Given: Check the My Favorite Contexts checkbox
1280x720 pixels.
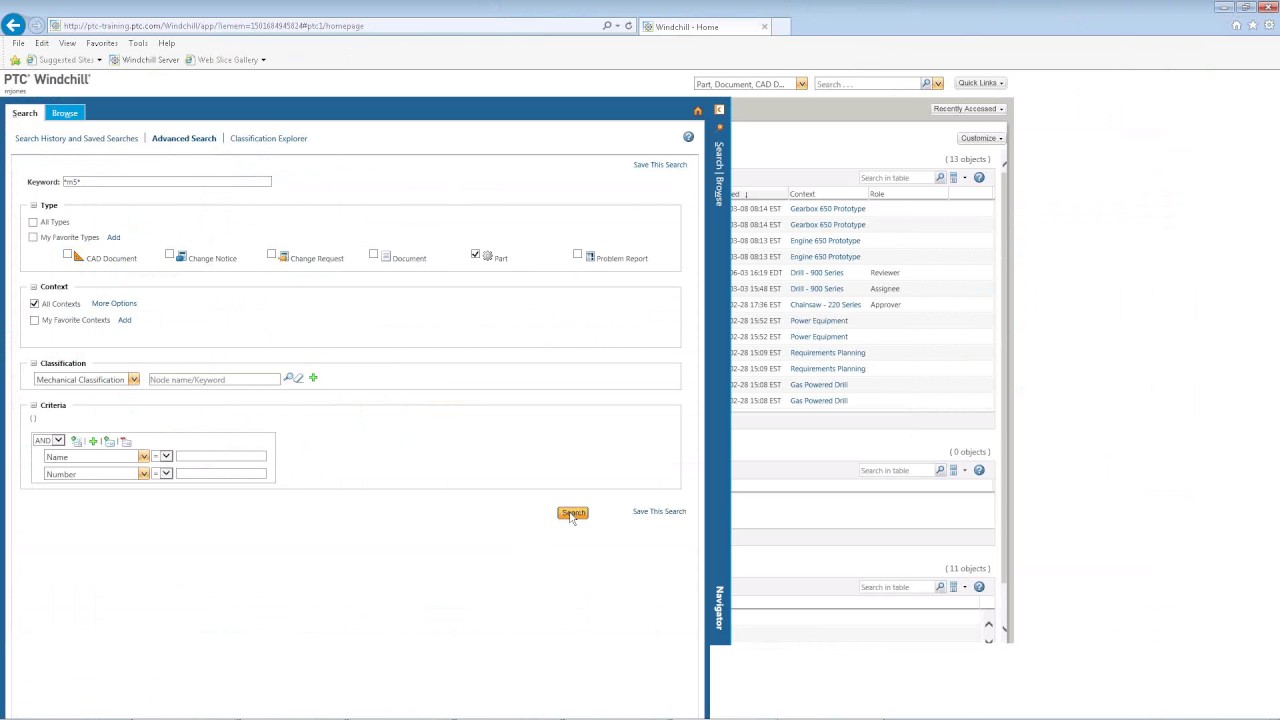Looking at the screenshot, I should tap(34, 320).
